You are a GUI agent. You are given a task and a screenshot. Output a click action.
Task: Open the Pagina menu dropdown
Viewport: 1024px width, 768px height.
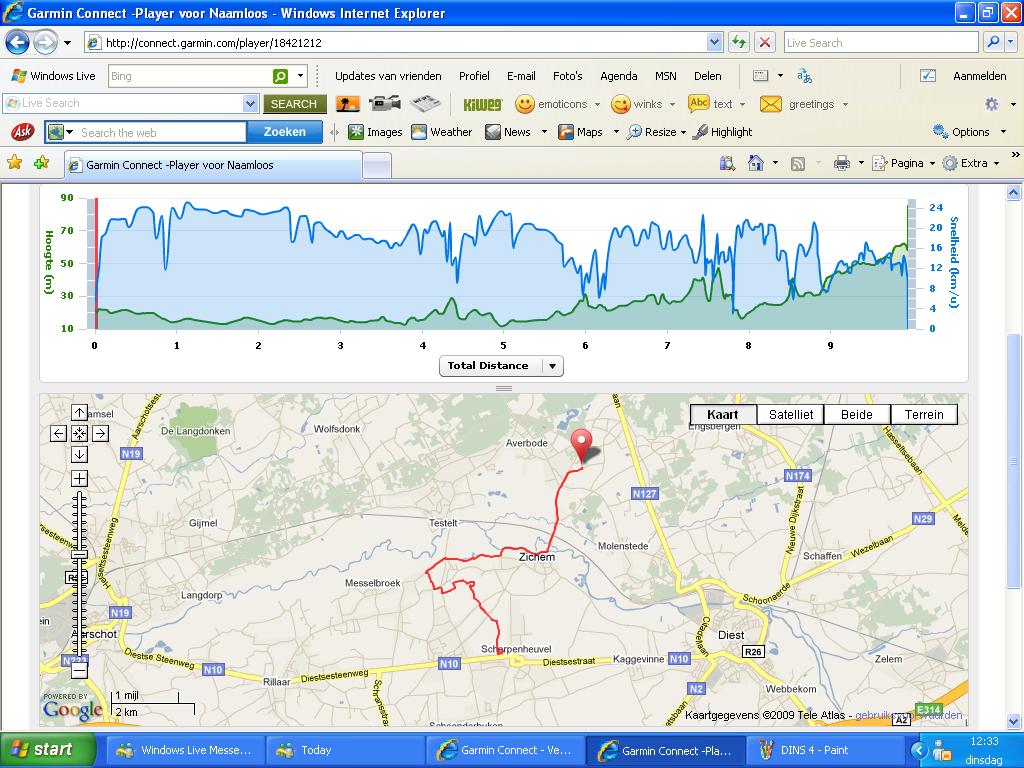tap(932, 163)
